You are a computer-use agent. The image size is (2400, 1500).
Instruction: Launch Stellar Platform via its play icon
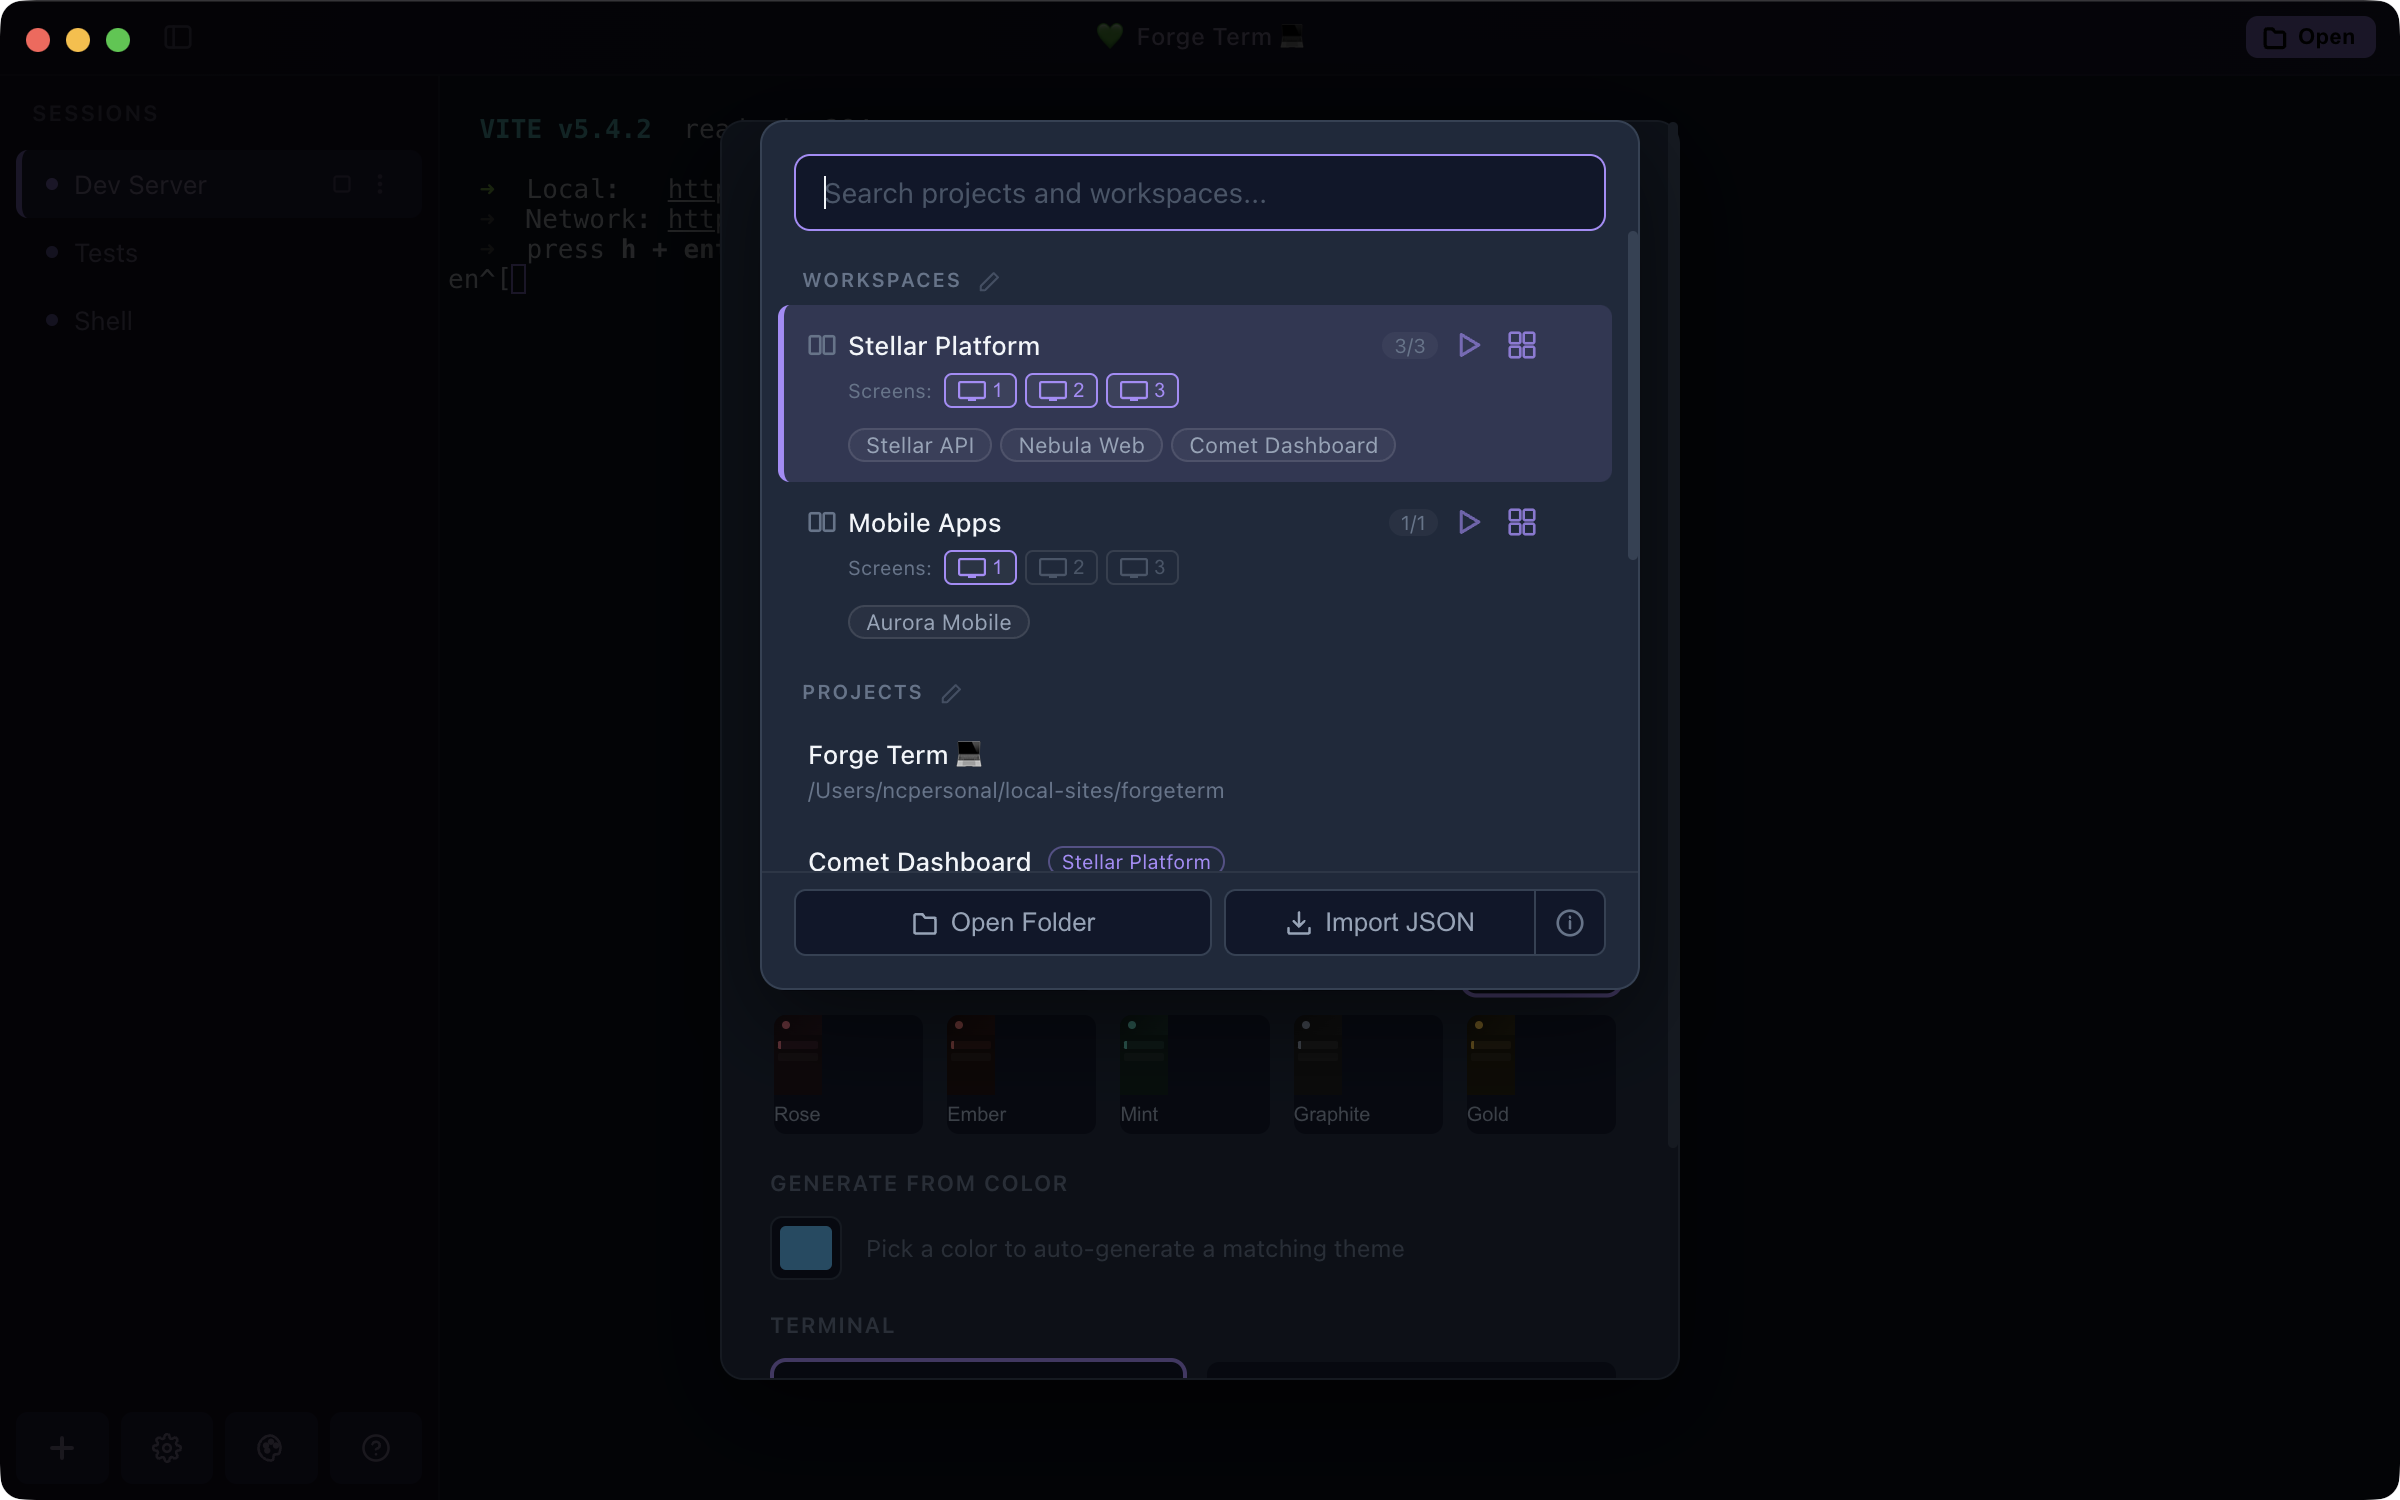(1468, 345)
